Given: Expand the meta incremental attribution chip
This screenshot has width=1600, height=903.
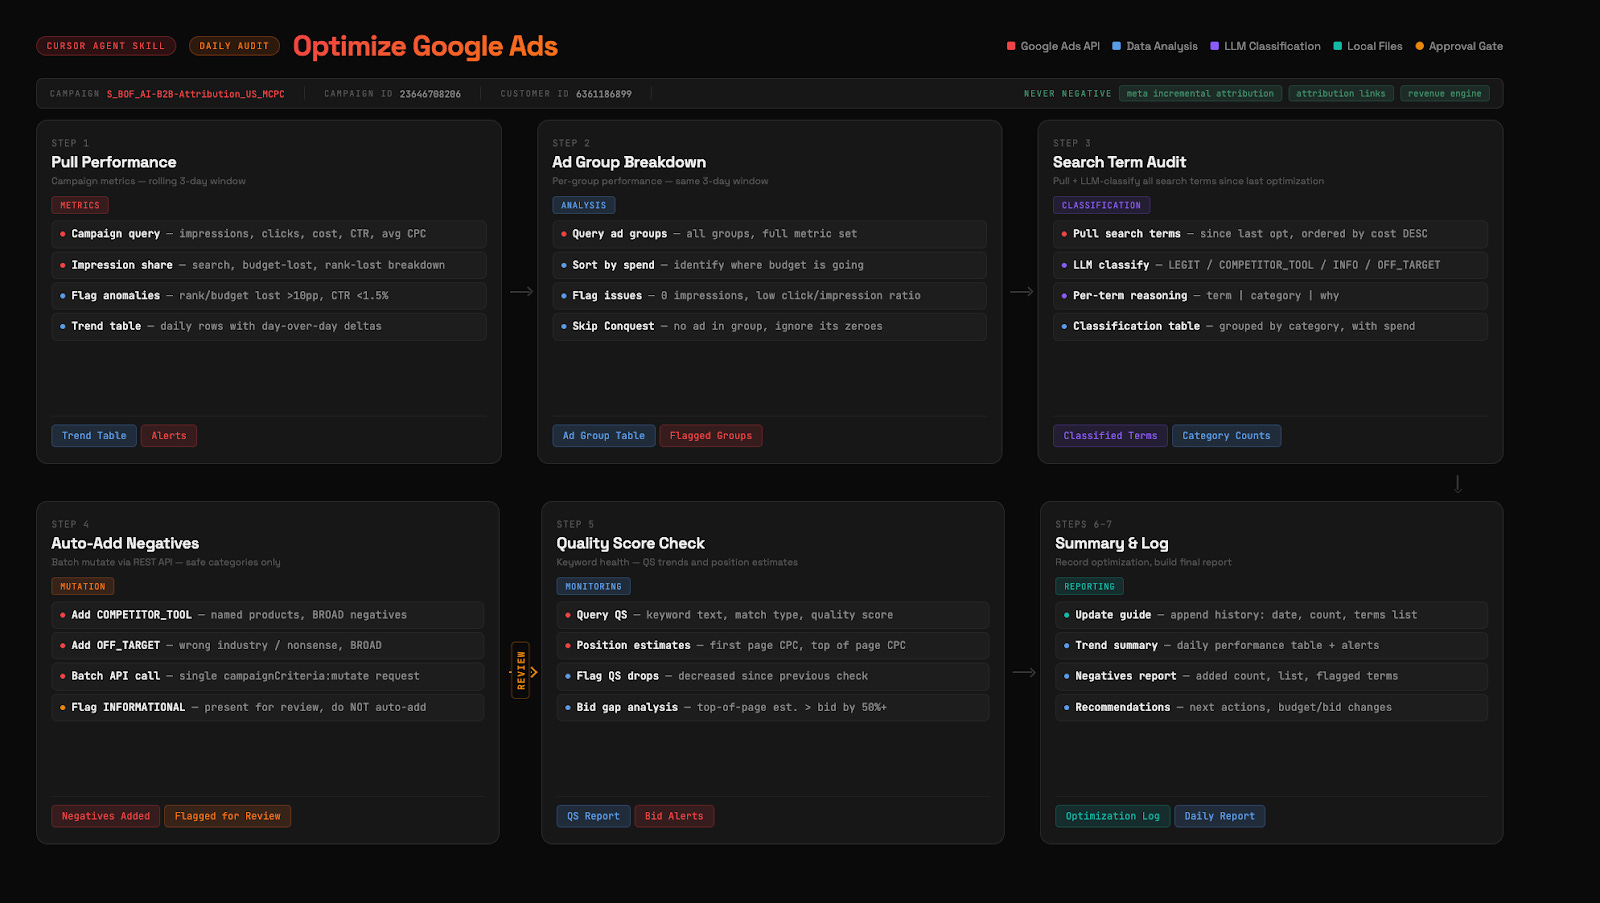Looking at the screenshot, I should pyautogui.click(x=1200, y=93).
